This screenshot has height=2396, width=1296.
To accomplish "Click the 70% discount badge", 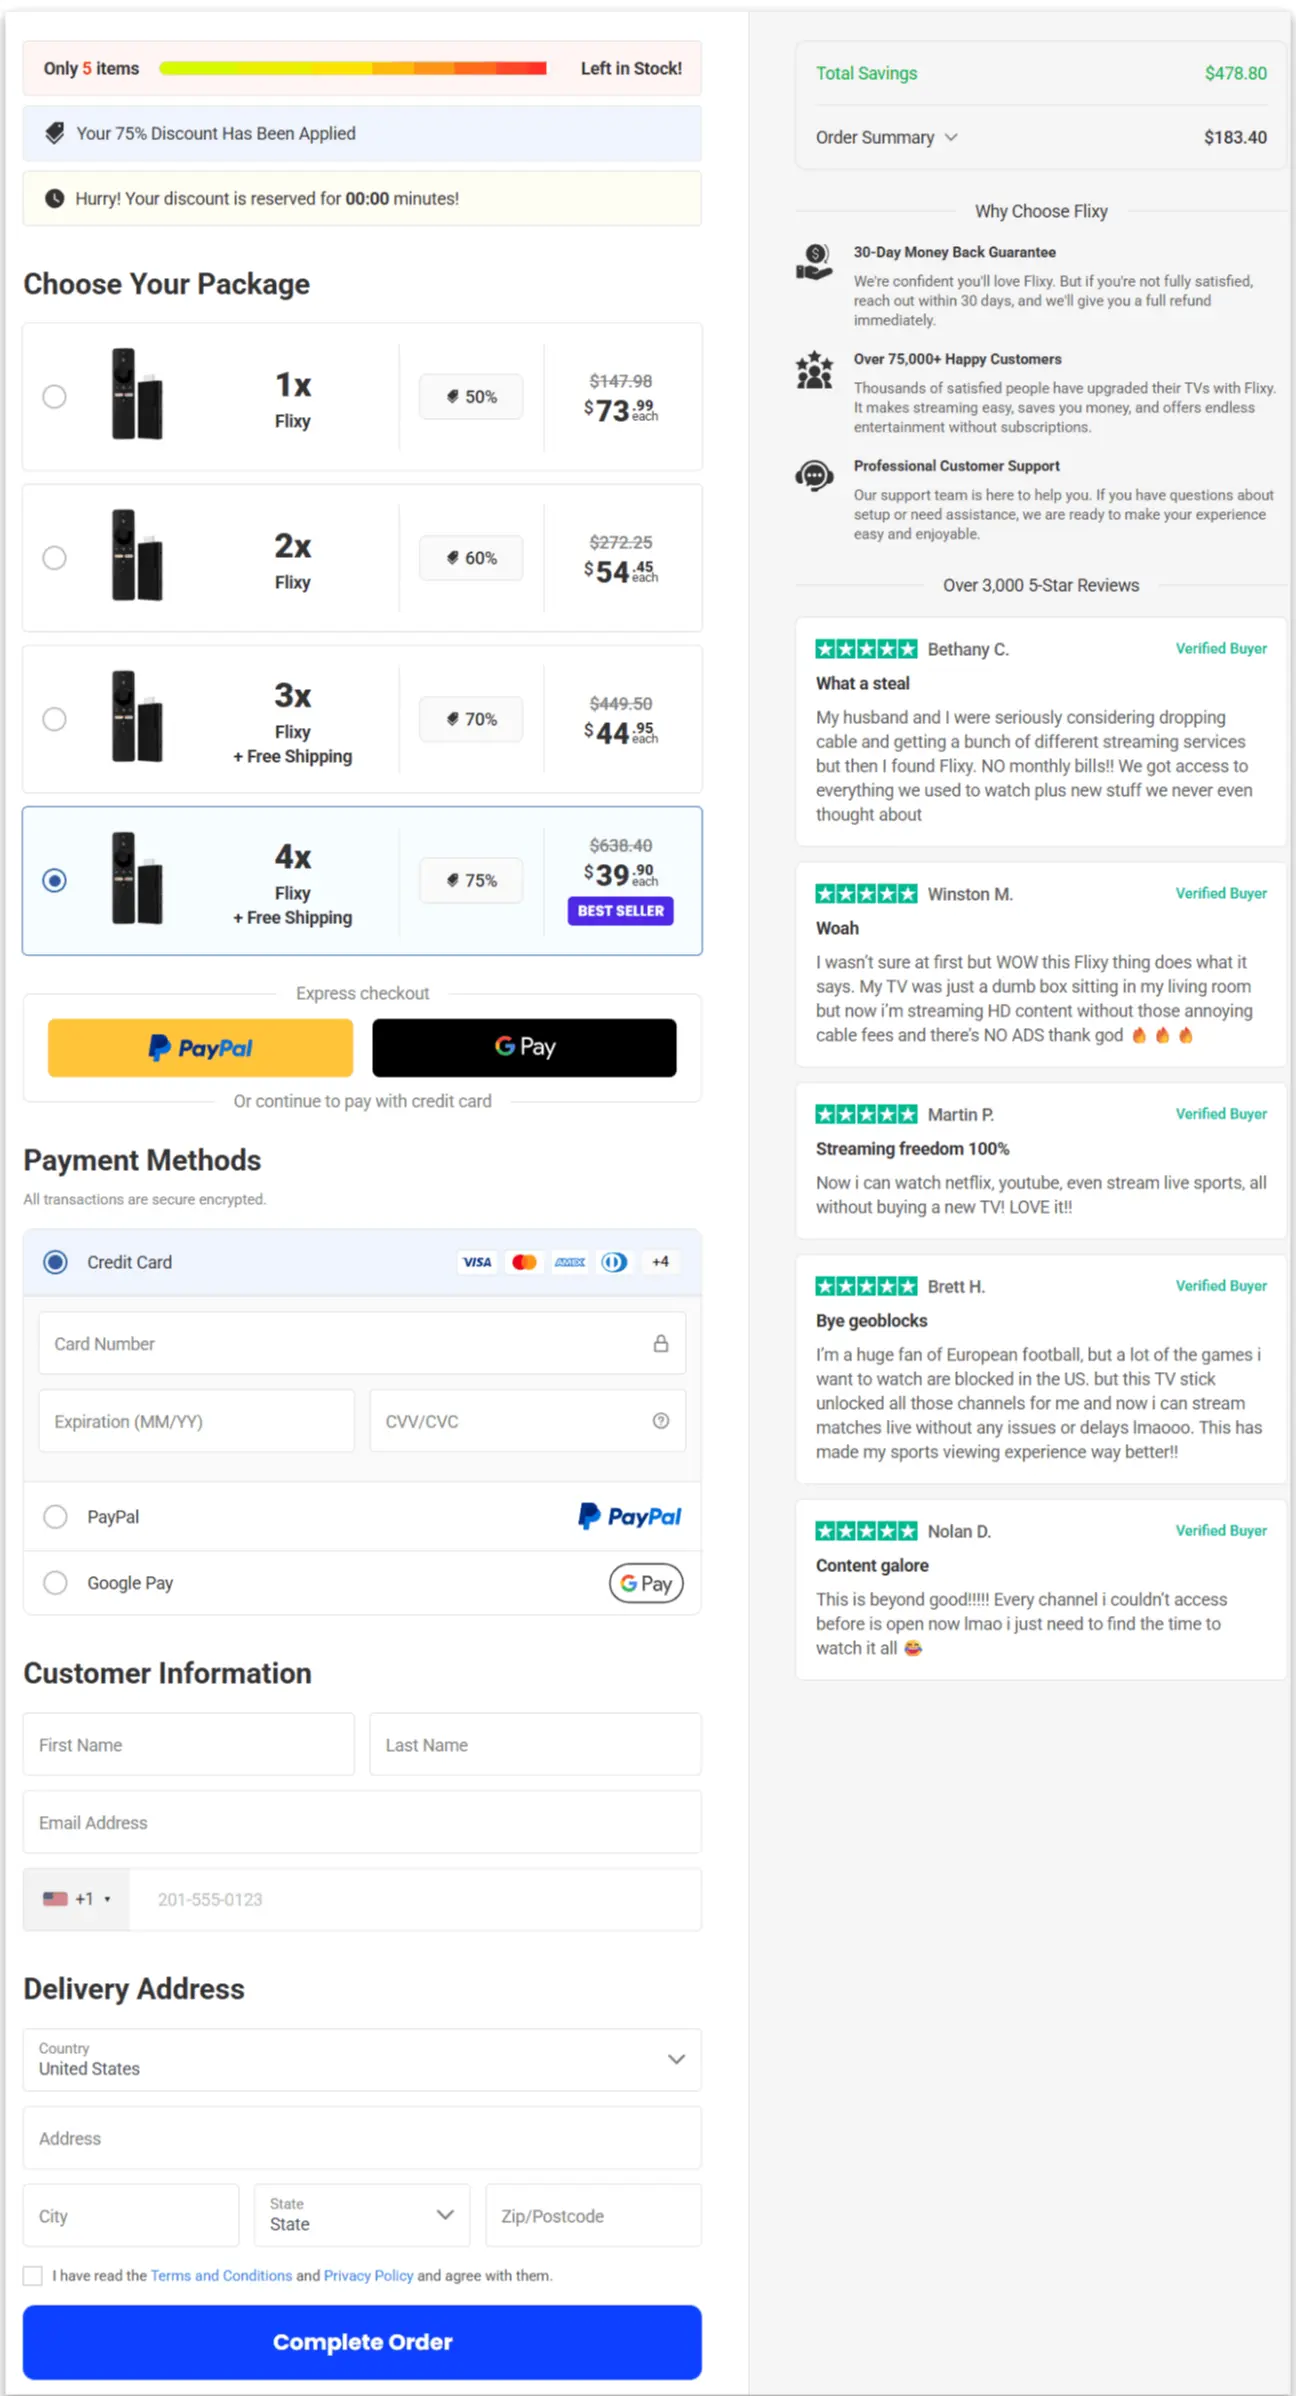I will 471,719.
